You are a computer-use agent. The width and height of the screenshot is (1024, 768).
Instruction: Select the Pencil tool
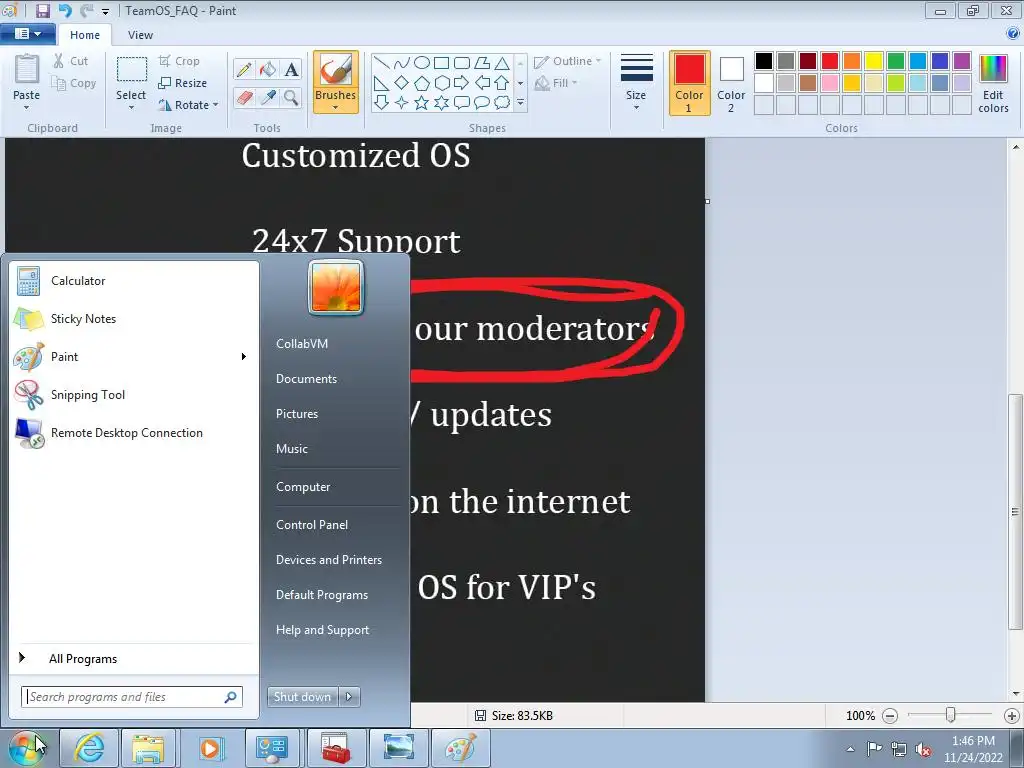[x=244, y=69]
